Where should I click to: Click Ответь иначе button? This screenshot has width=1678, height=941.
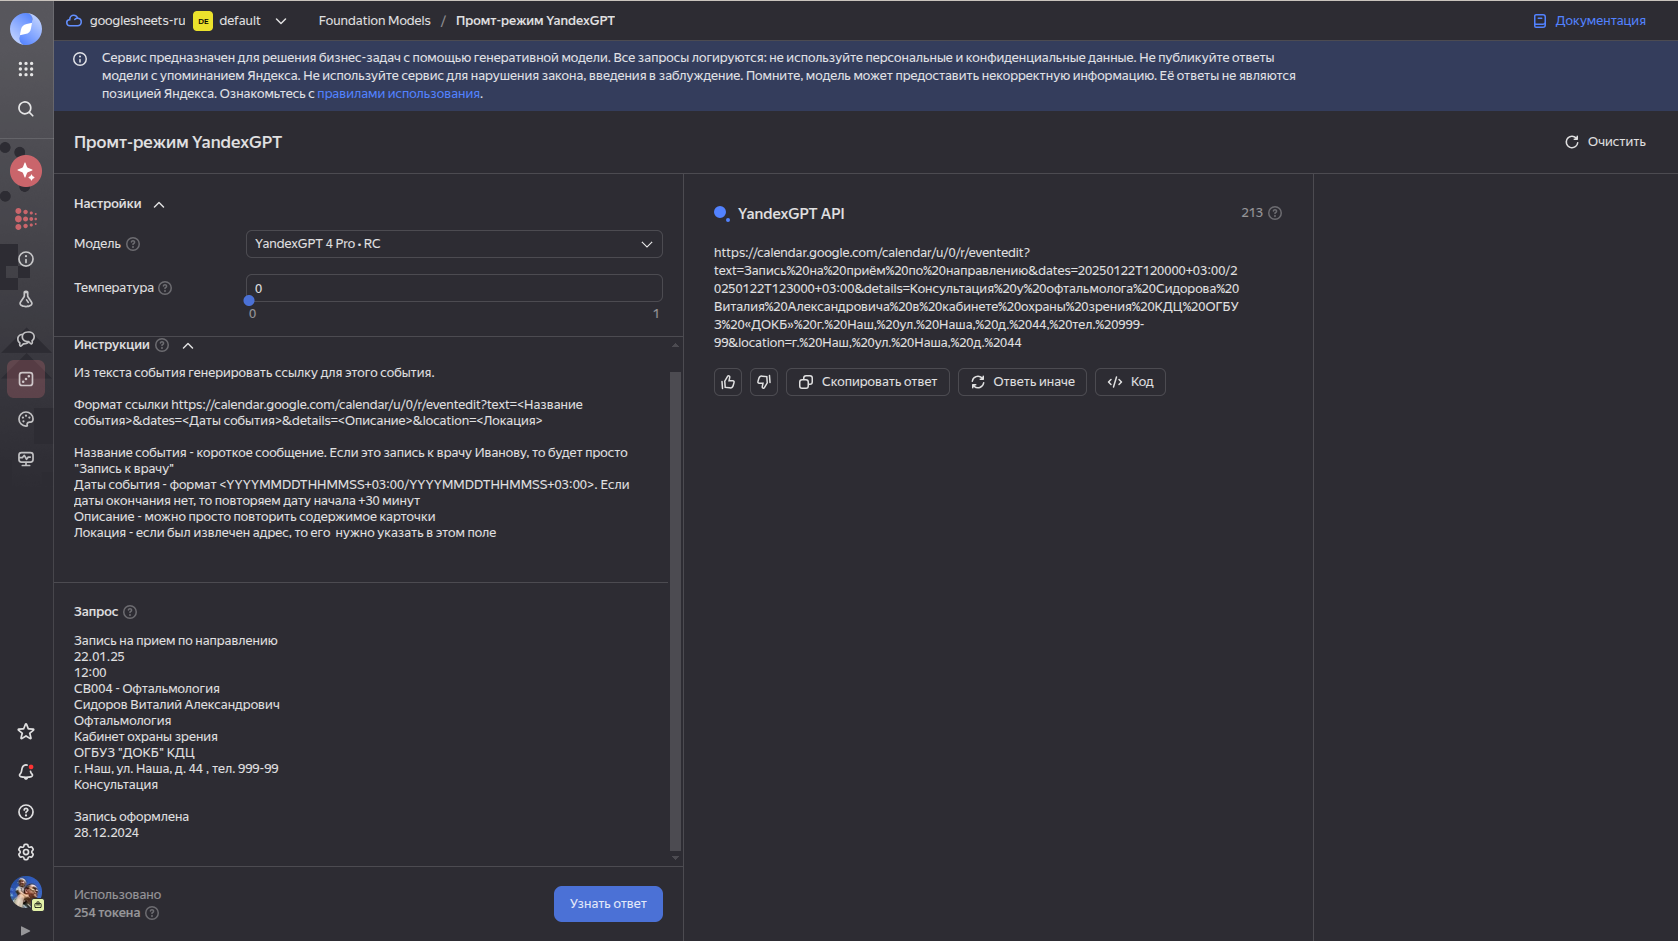tap(1022, 382)
